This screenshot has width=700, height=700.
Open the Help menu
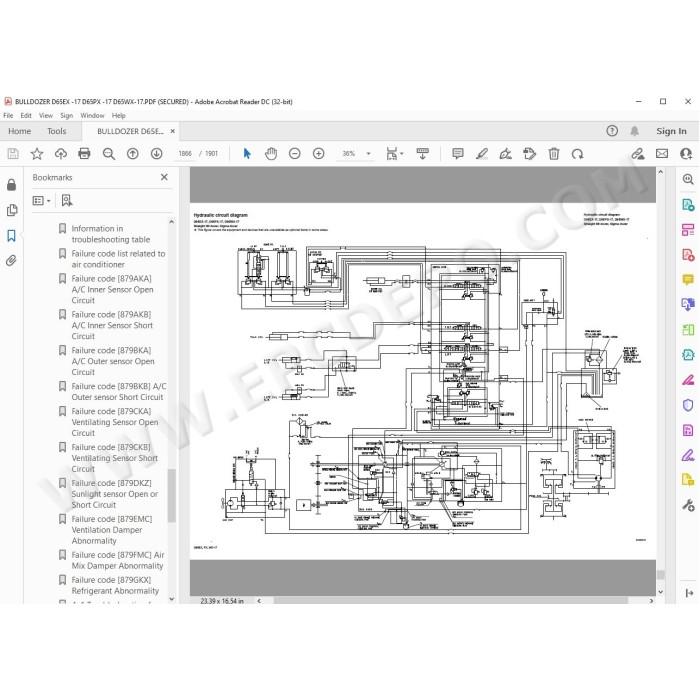pos(119,115)
